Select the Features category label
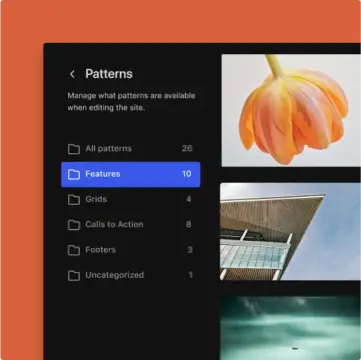Viewport: 361px width, 360px height. coord(103,174)
